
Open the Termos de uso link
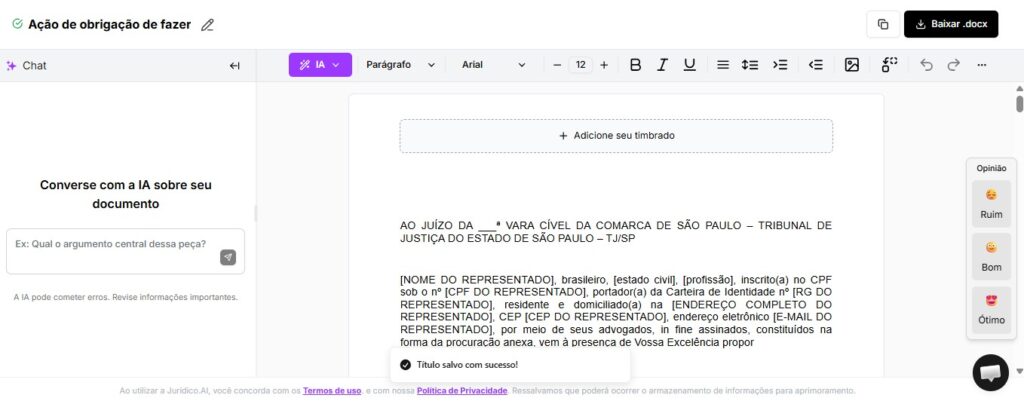pyautogui.click(x=332, y=391)
